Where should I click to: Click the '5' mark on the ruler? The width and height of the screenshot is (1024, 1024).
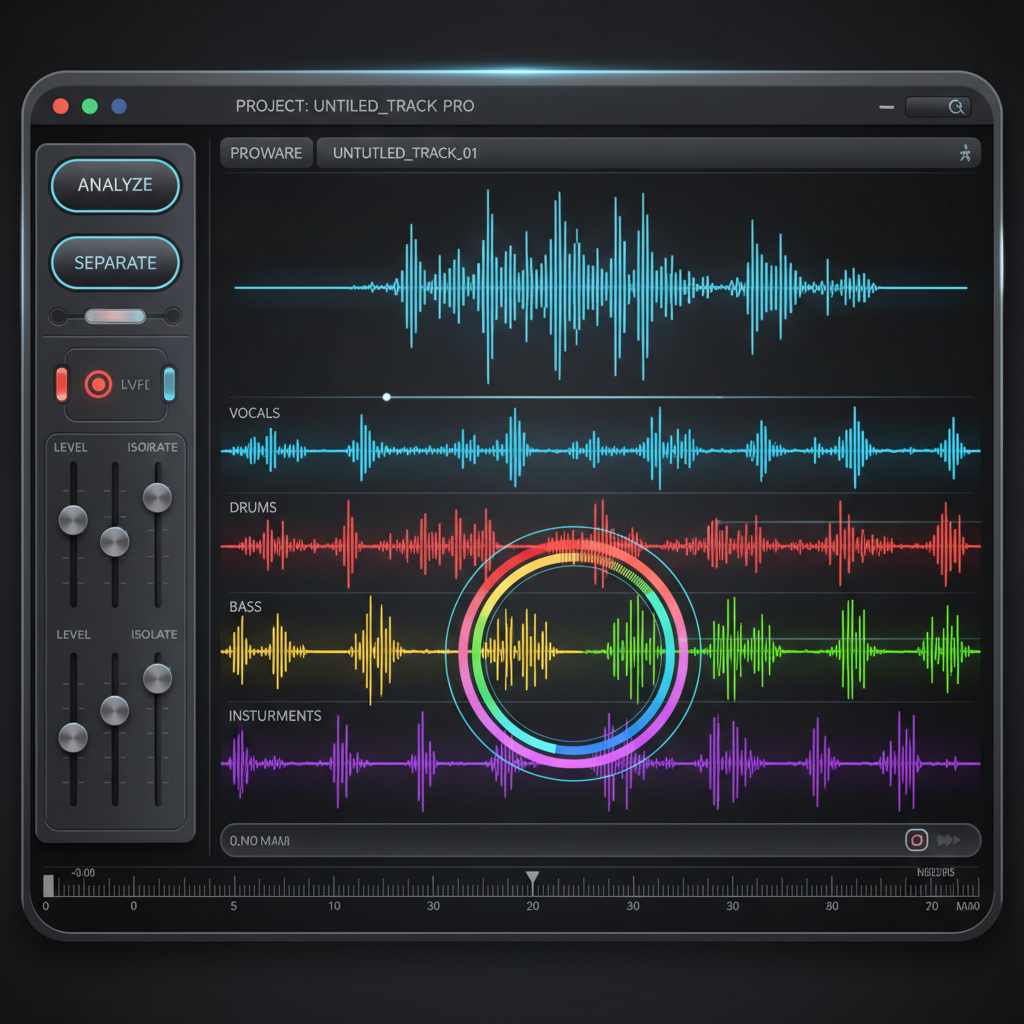click(x=234, y=906)
